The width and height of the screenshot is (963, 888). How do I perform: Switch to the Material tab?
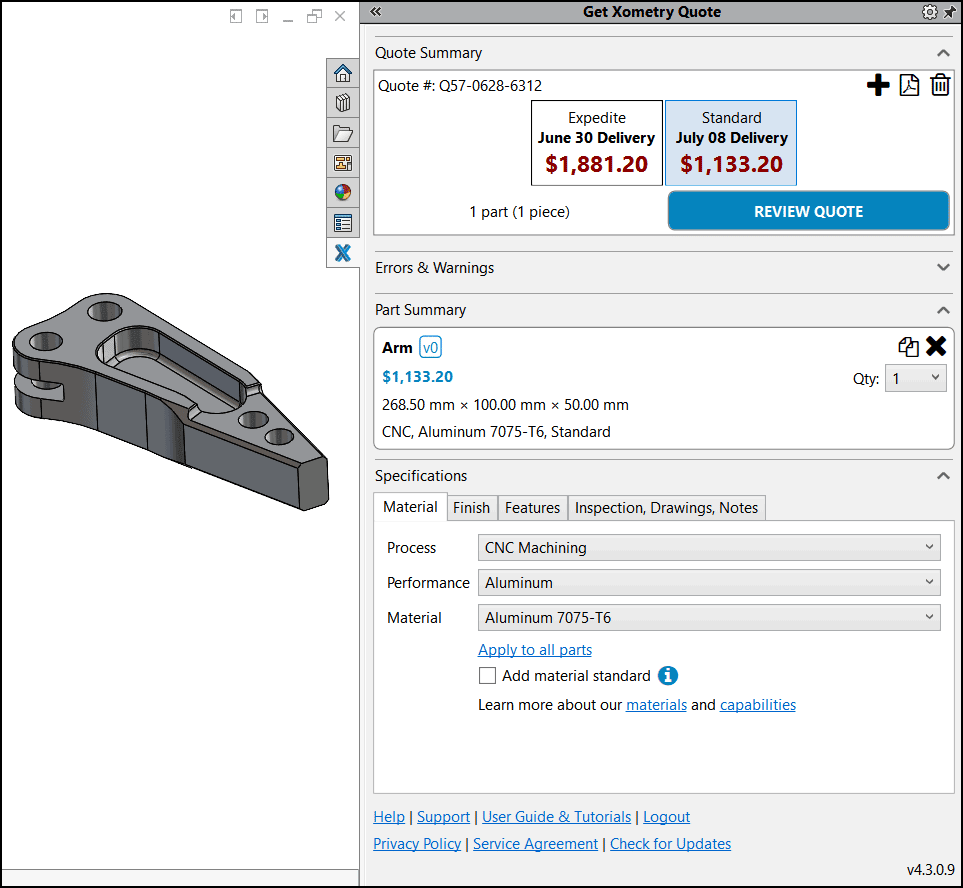[410, 507]
